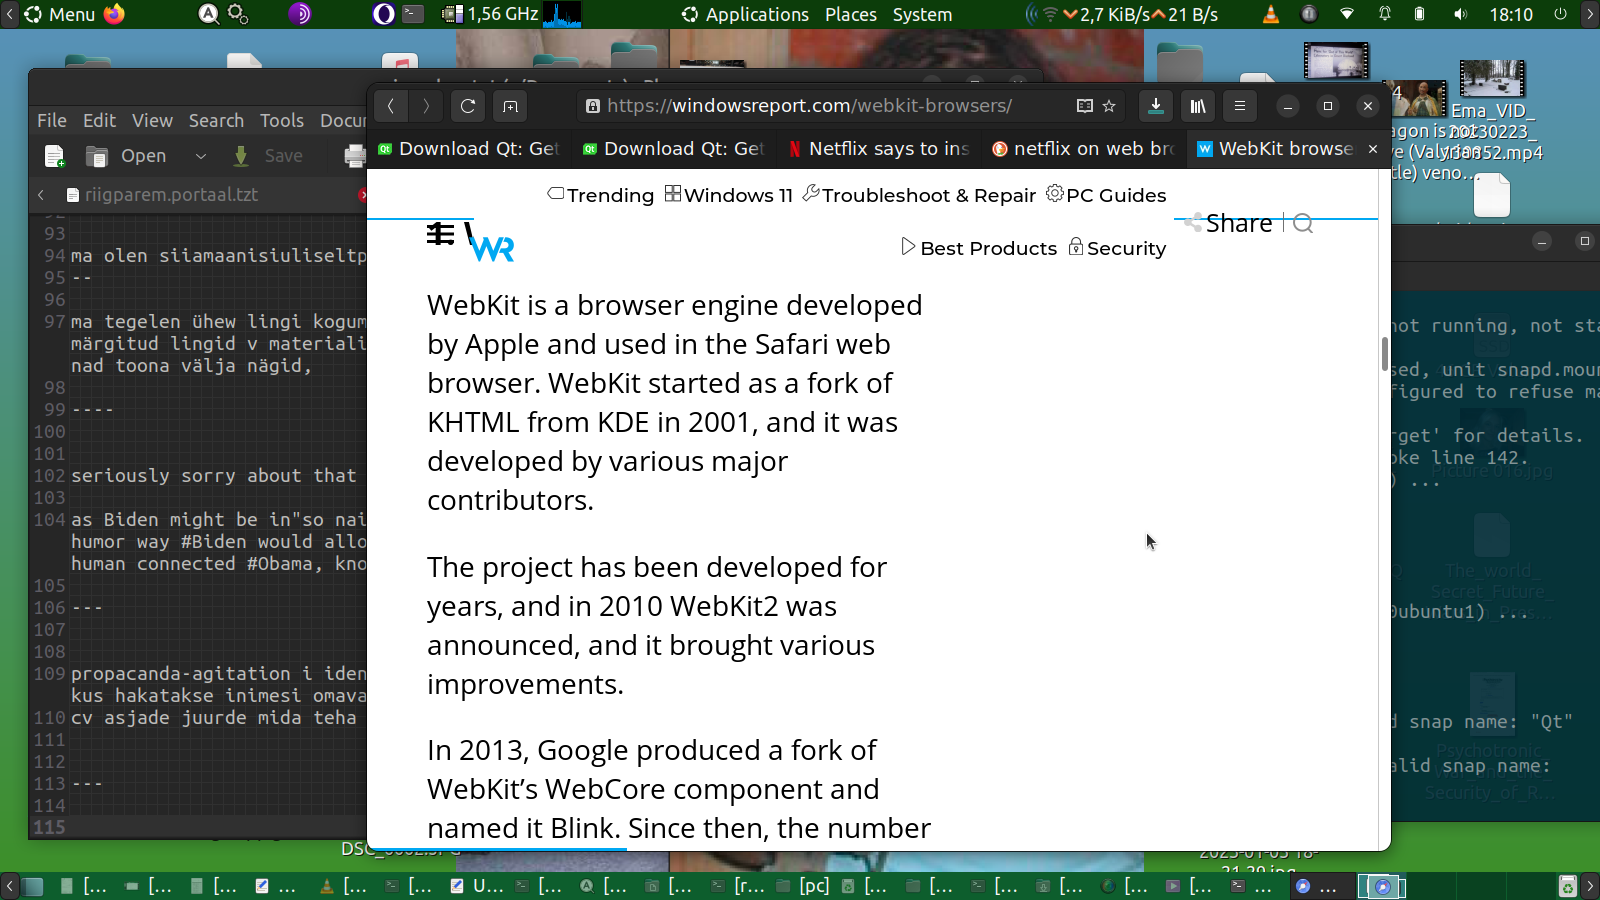The height and width of the screenshot is (900, 1600).
Task: Open the Wi-Fi network tray indicator
Action: 1347,14
